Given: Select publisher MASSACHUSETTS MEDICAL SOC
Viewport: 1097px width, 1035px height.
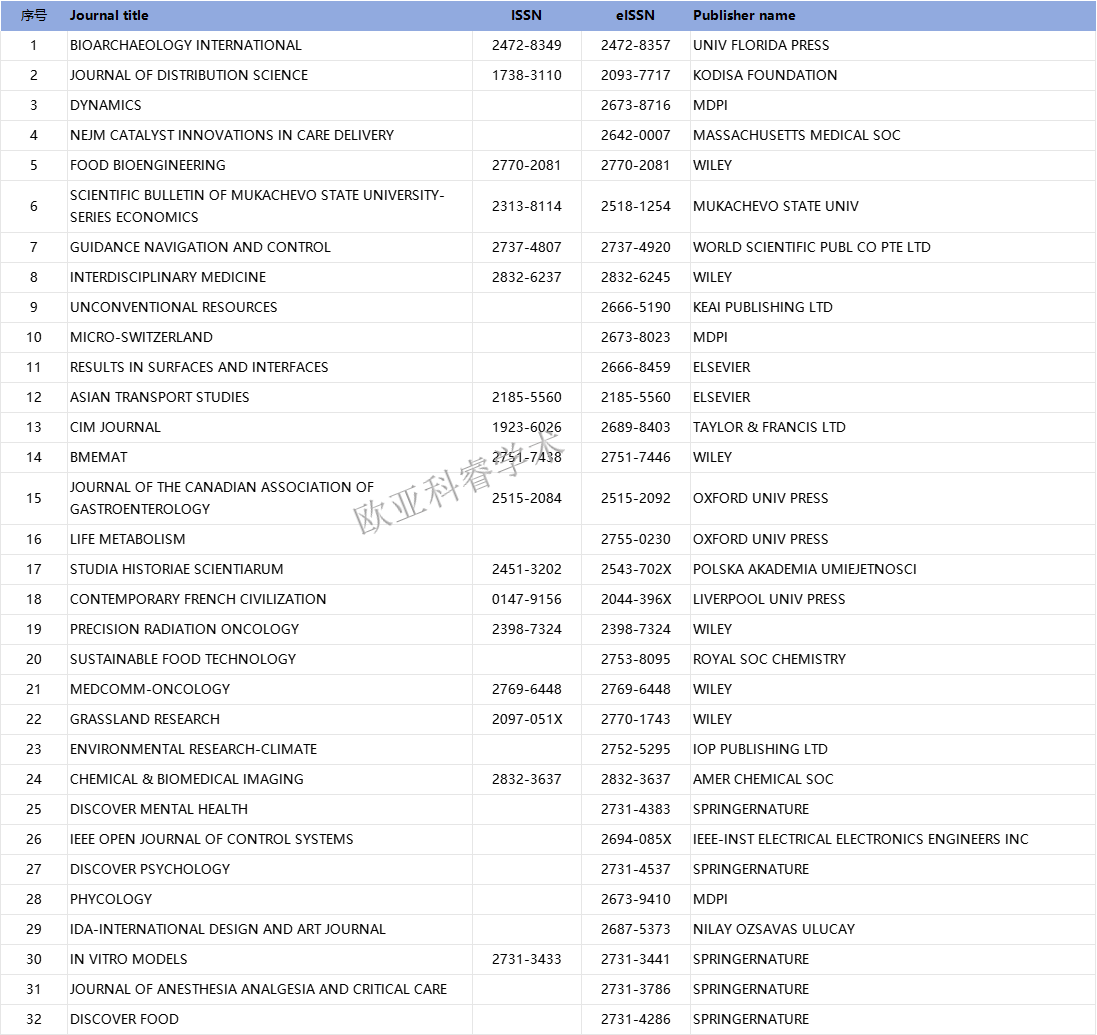Looking at the screenshot, I should coord(797,136).
